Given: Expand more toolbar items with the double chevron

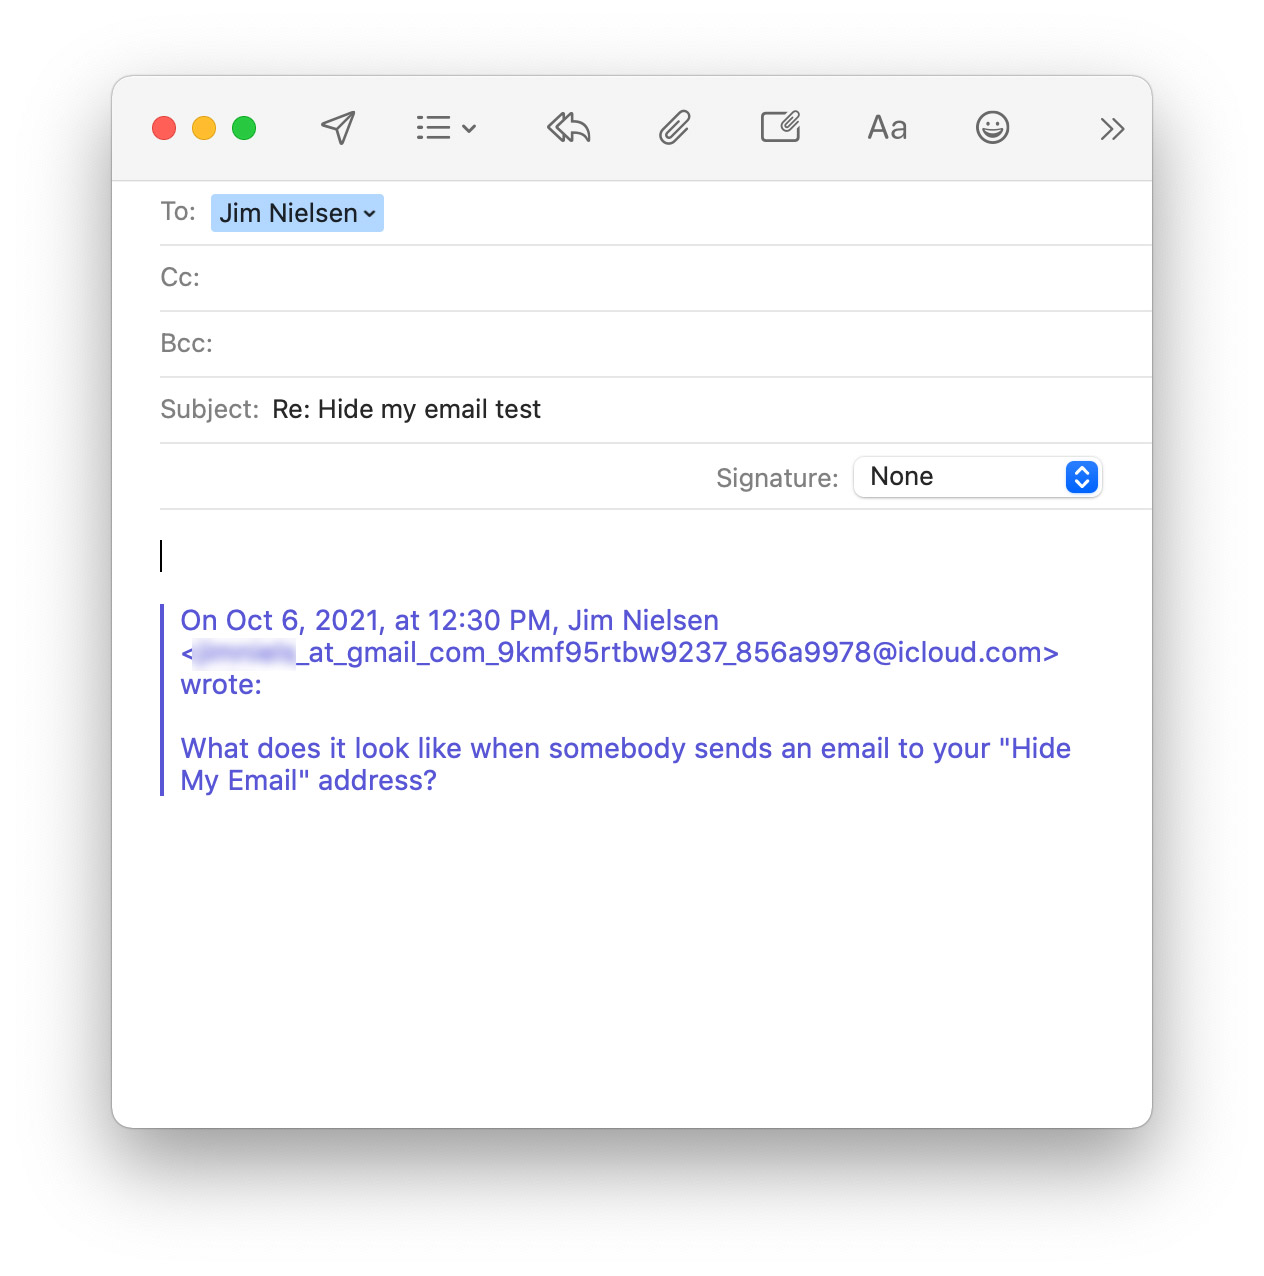Looking at the screenshot, I should (x=1112, y=129).
